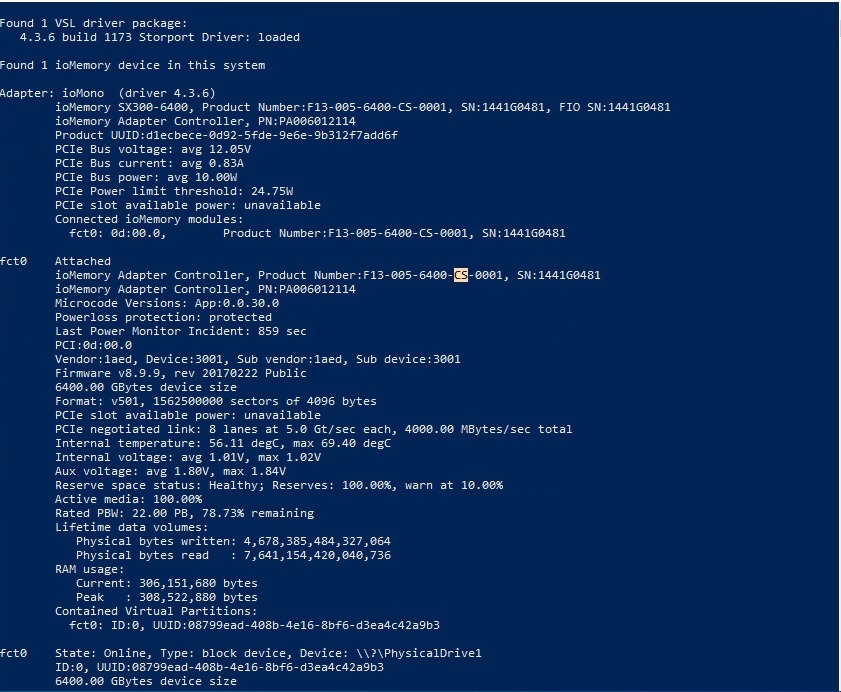Click the PCIe Bus current 0.83A line
This screenshot has width=841, height=692.
pos(149,163)
